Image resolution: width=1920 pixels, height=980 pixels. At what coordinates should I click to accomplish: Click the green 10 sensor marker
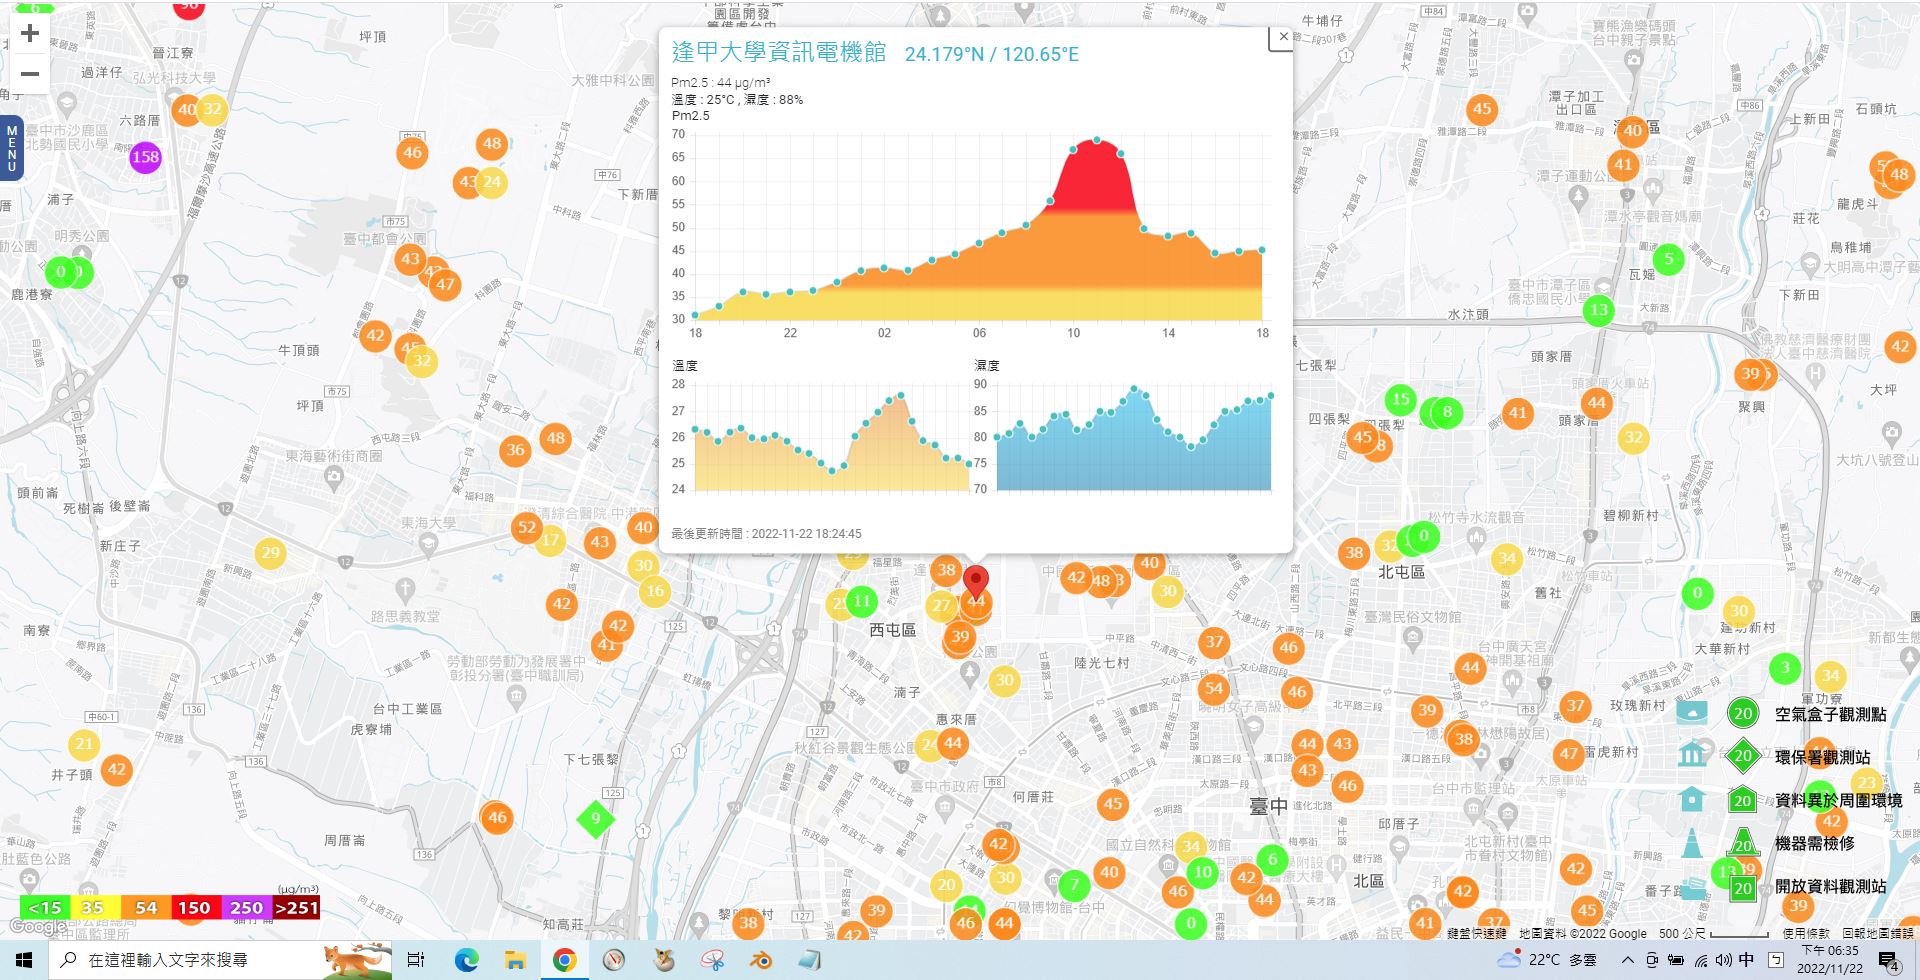point(1203,872)
